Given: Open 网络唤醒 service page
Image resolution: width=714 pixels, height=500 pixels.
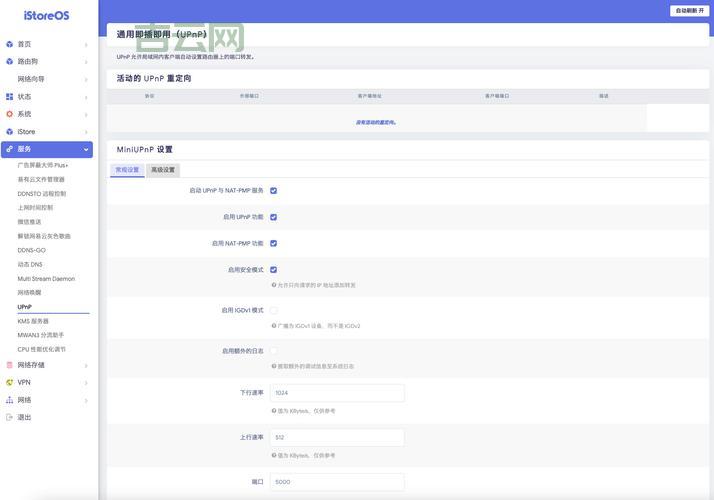Looking at the screenshot, I should pyautogui.click(x=29, y=292).
